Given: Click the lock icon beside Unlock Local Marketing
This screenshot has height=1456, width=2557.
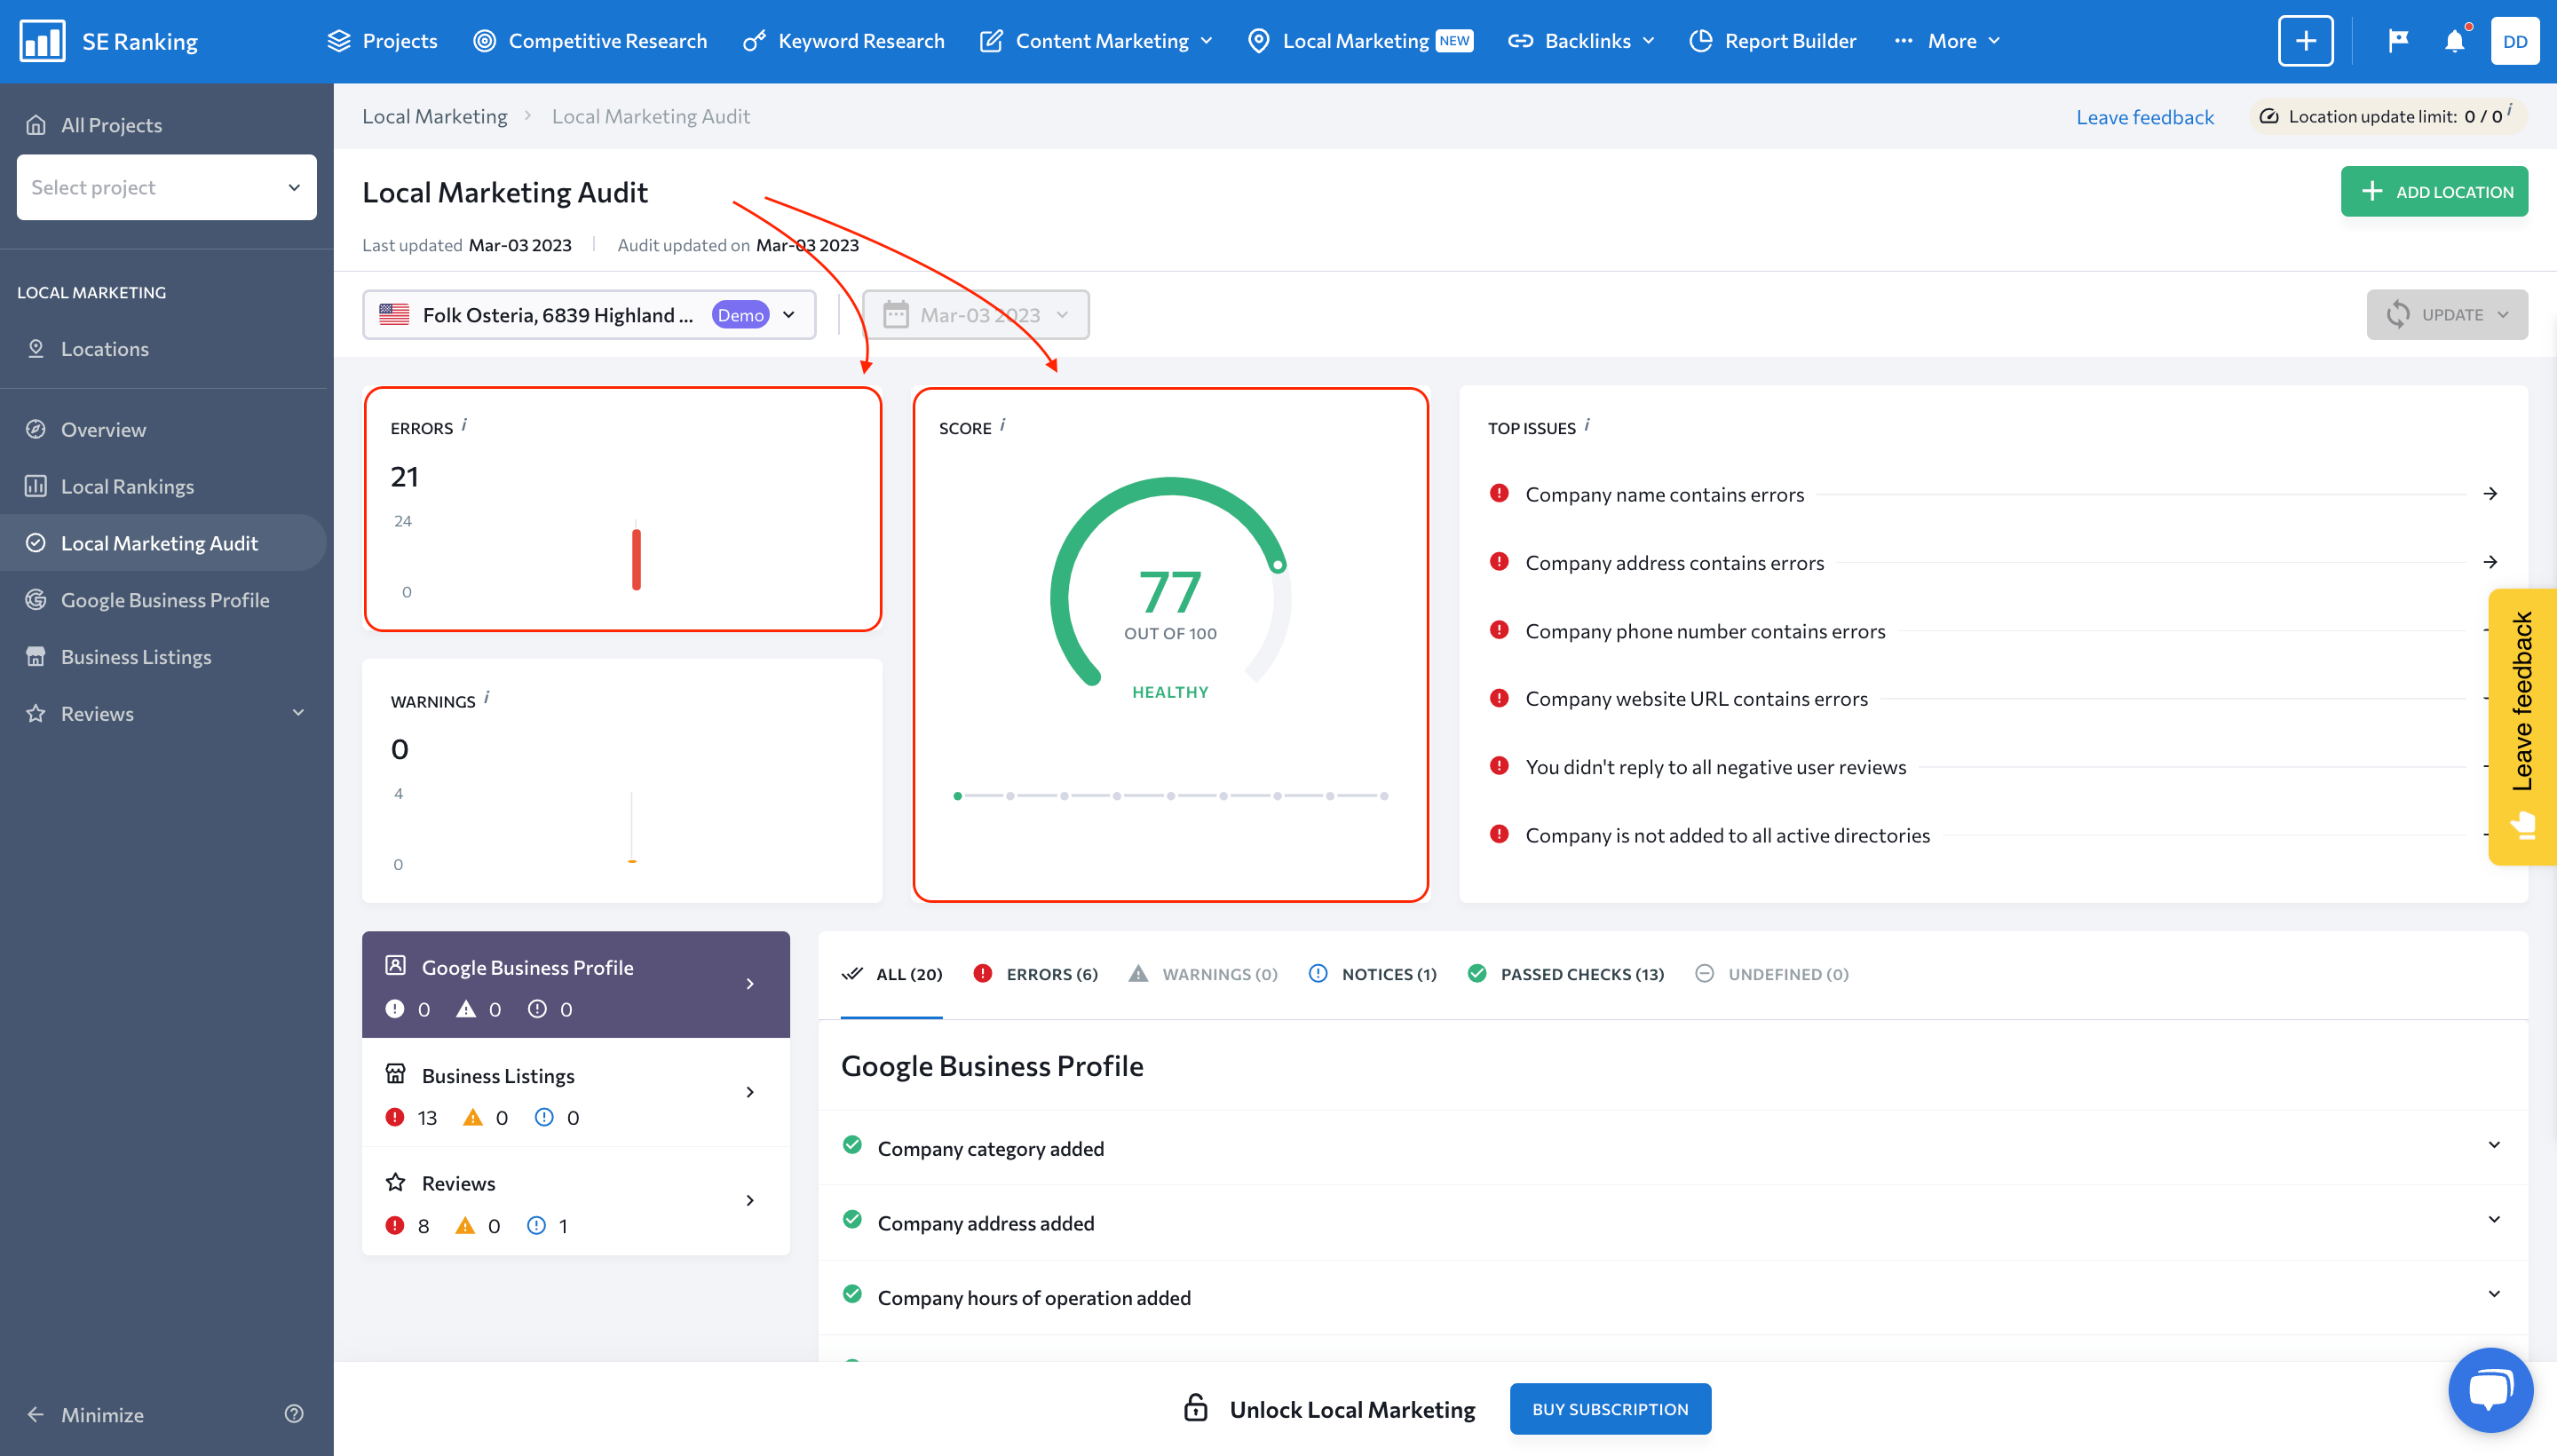Looking at the screenshot, I should click(1195, 1408).
